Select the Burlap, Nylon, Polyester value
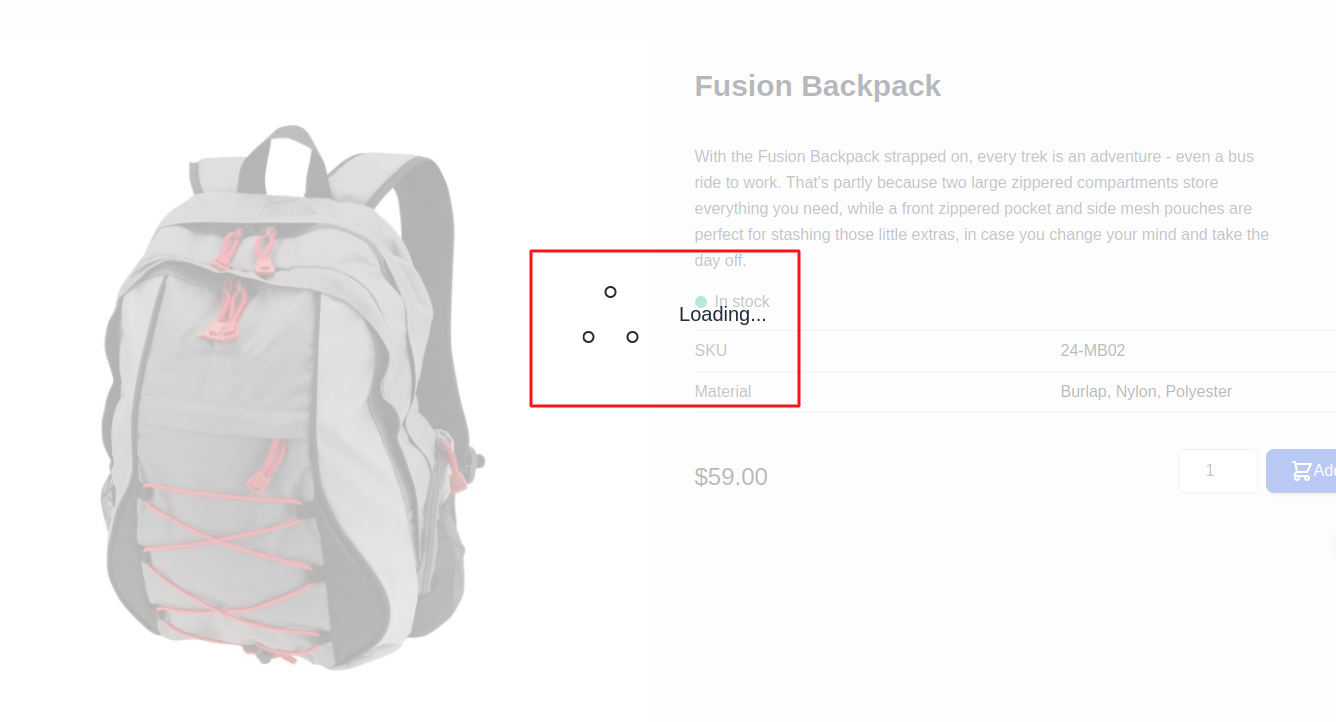The image size is (1336, 722). 1145,392
